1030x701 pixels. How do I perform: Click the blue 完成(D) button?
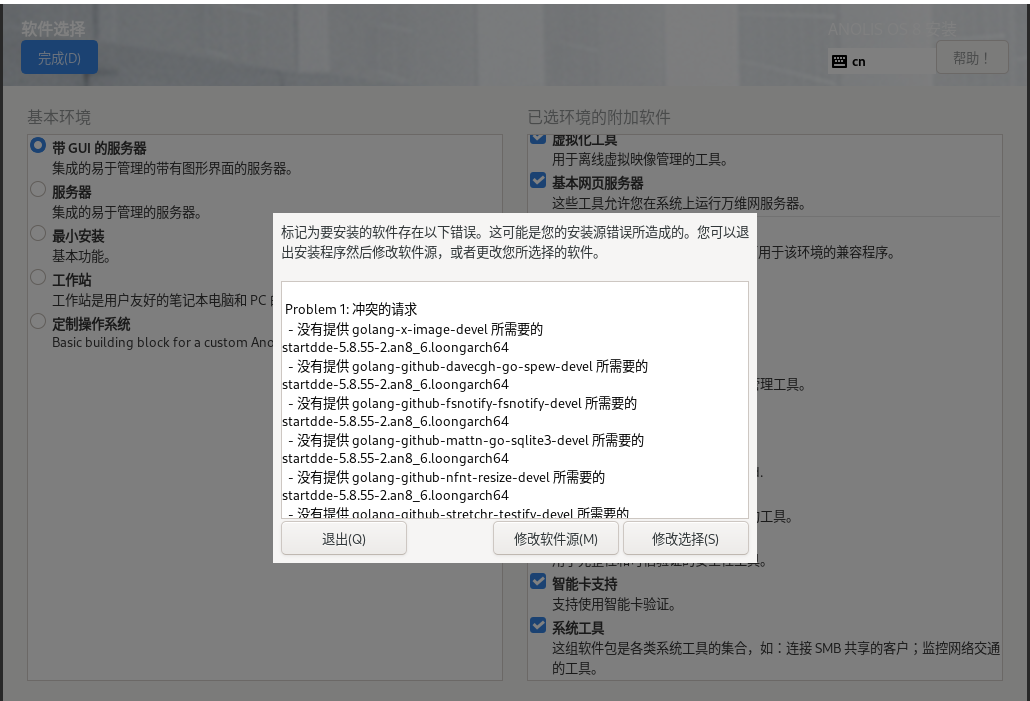[59, 58]
